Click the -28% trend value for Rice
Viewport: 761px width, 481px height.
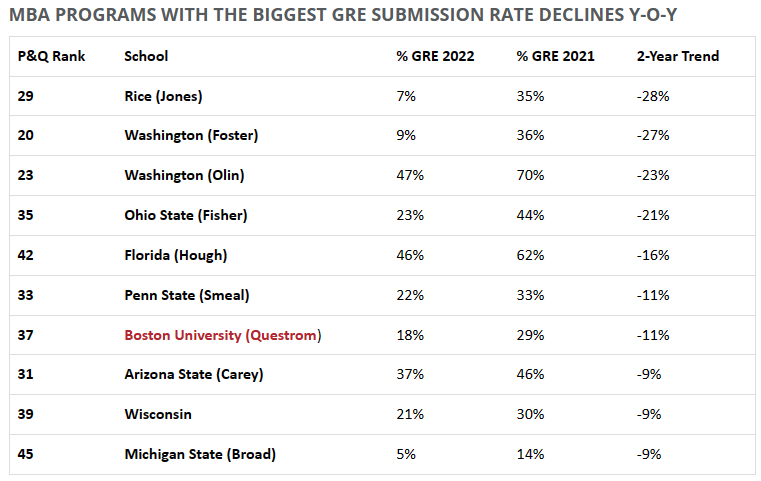[652, 96]
